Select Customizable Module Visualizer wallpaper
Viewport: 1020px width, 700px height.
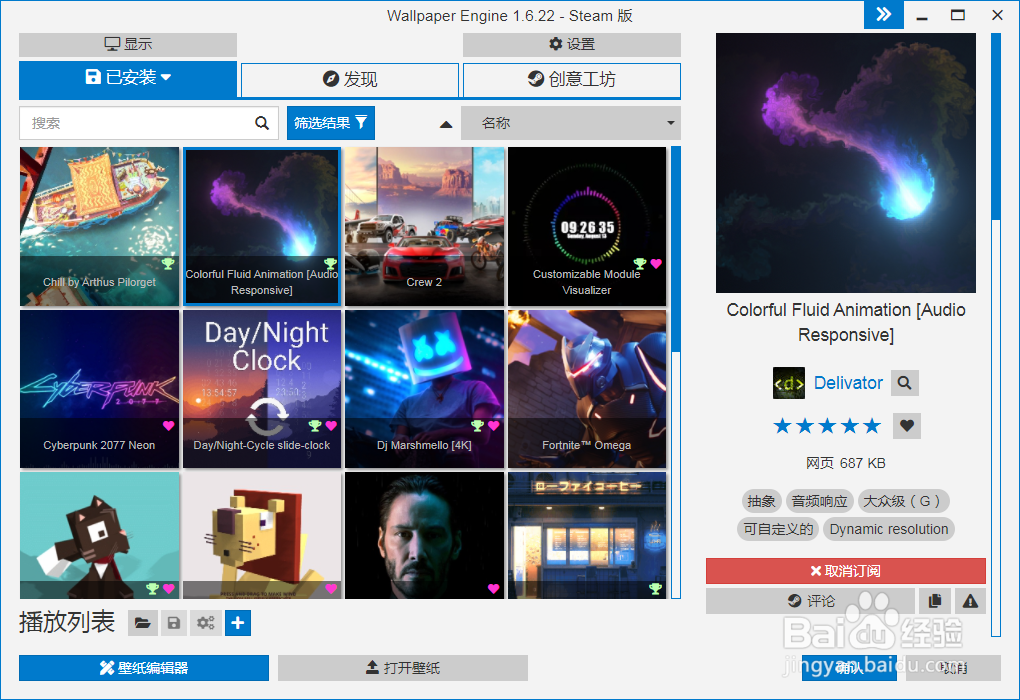point(587,226)
